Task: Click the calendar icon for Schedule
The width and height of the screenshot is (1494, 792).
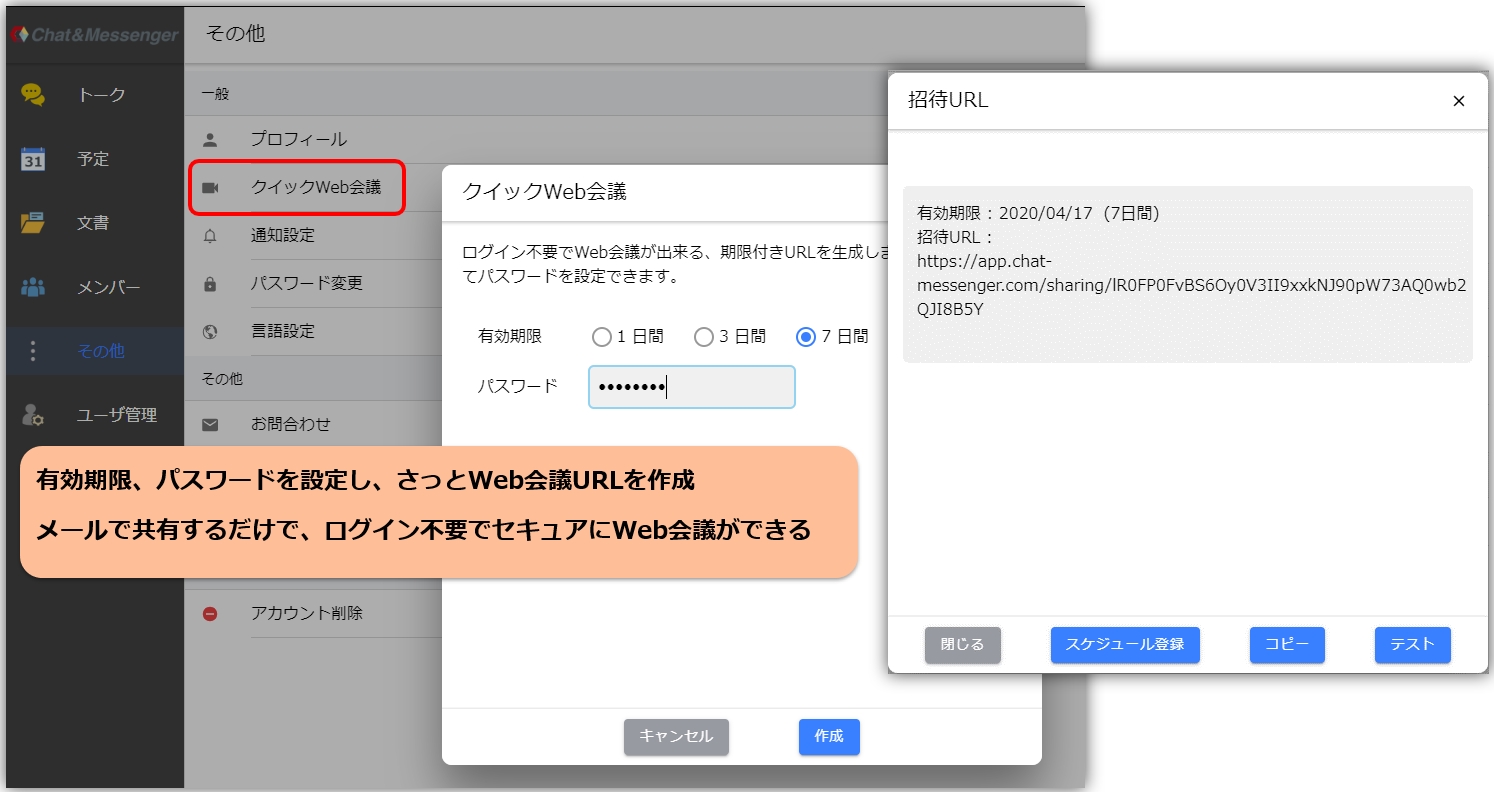Action: point(33,159)
